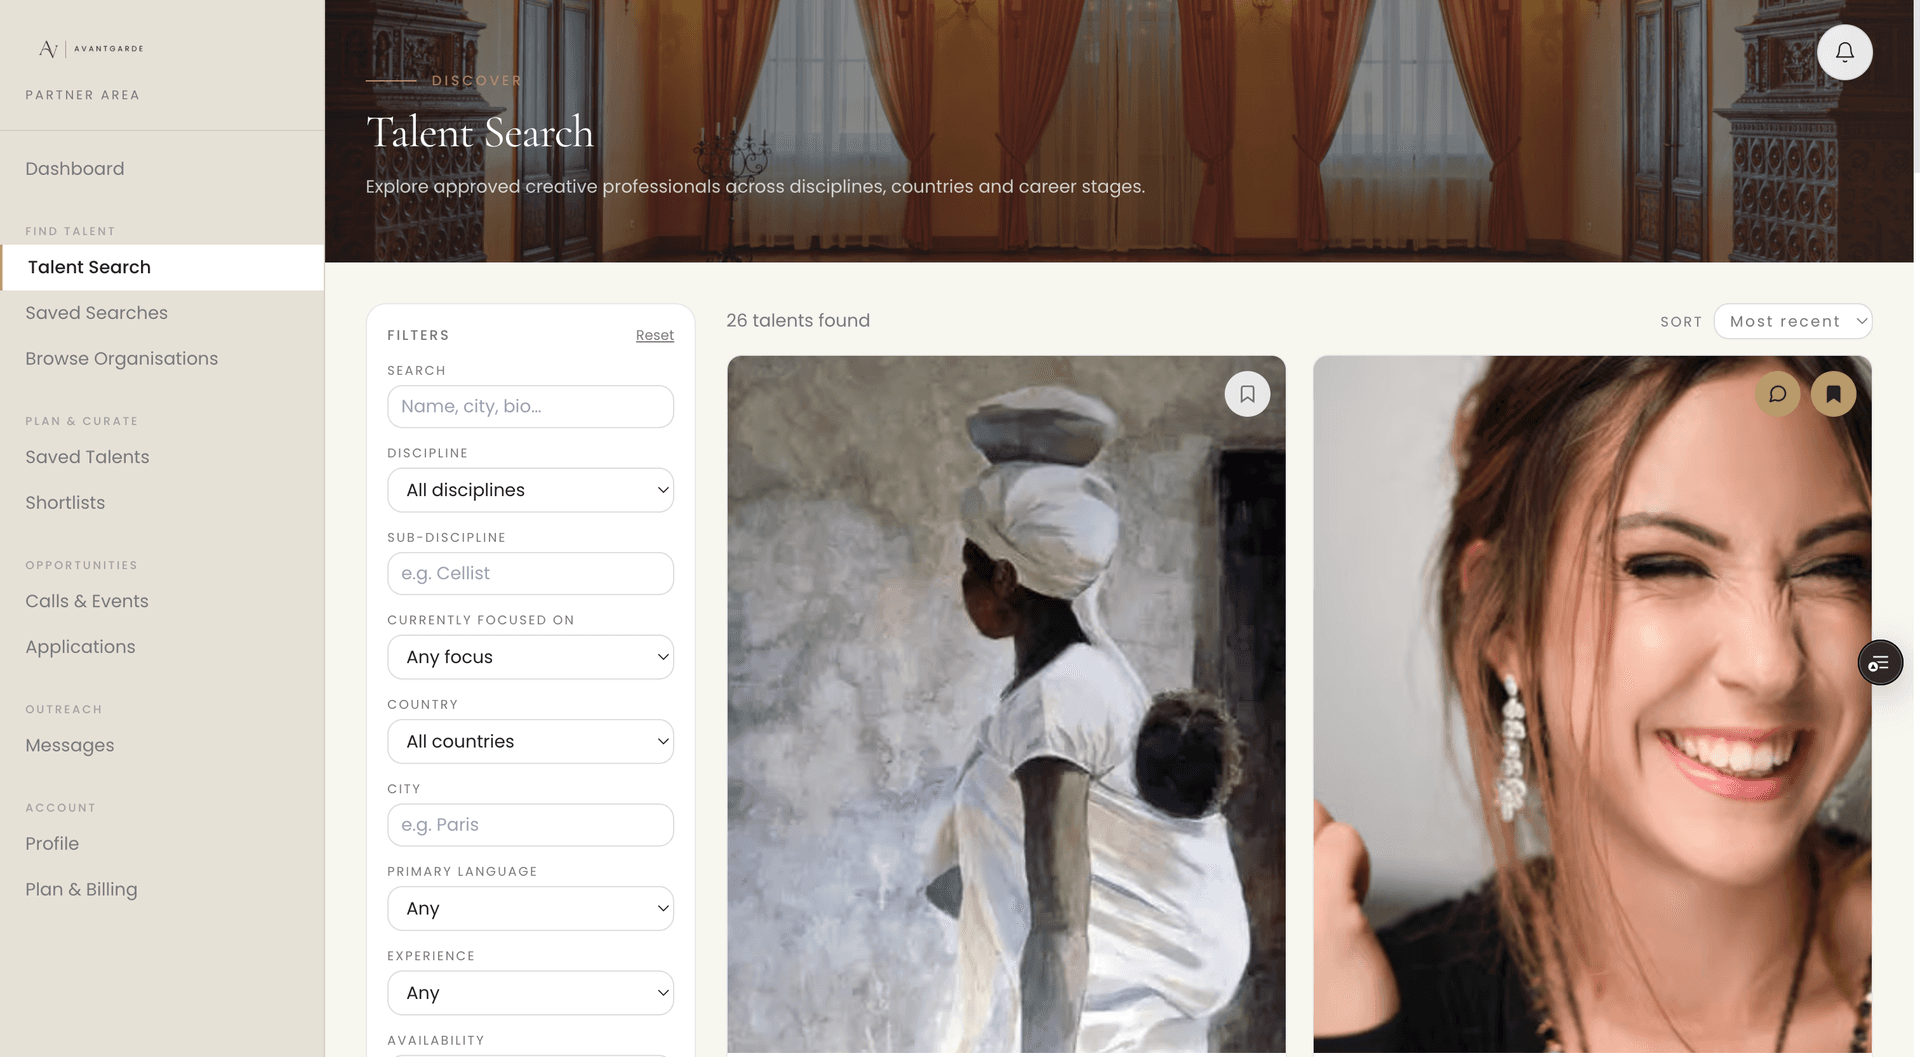Remove bookmark on smiling woman card
The height and width of the screenshot is (1057, 1920).
coord(1833,394)
